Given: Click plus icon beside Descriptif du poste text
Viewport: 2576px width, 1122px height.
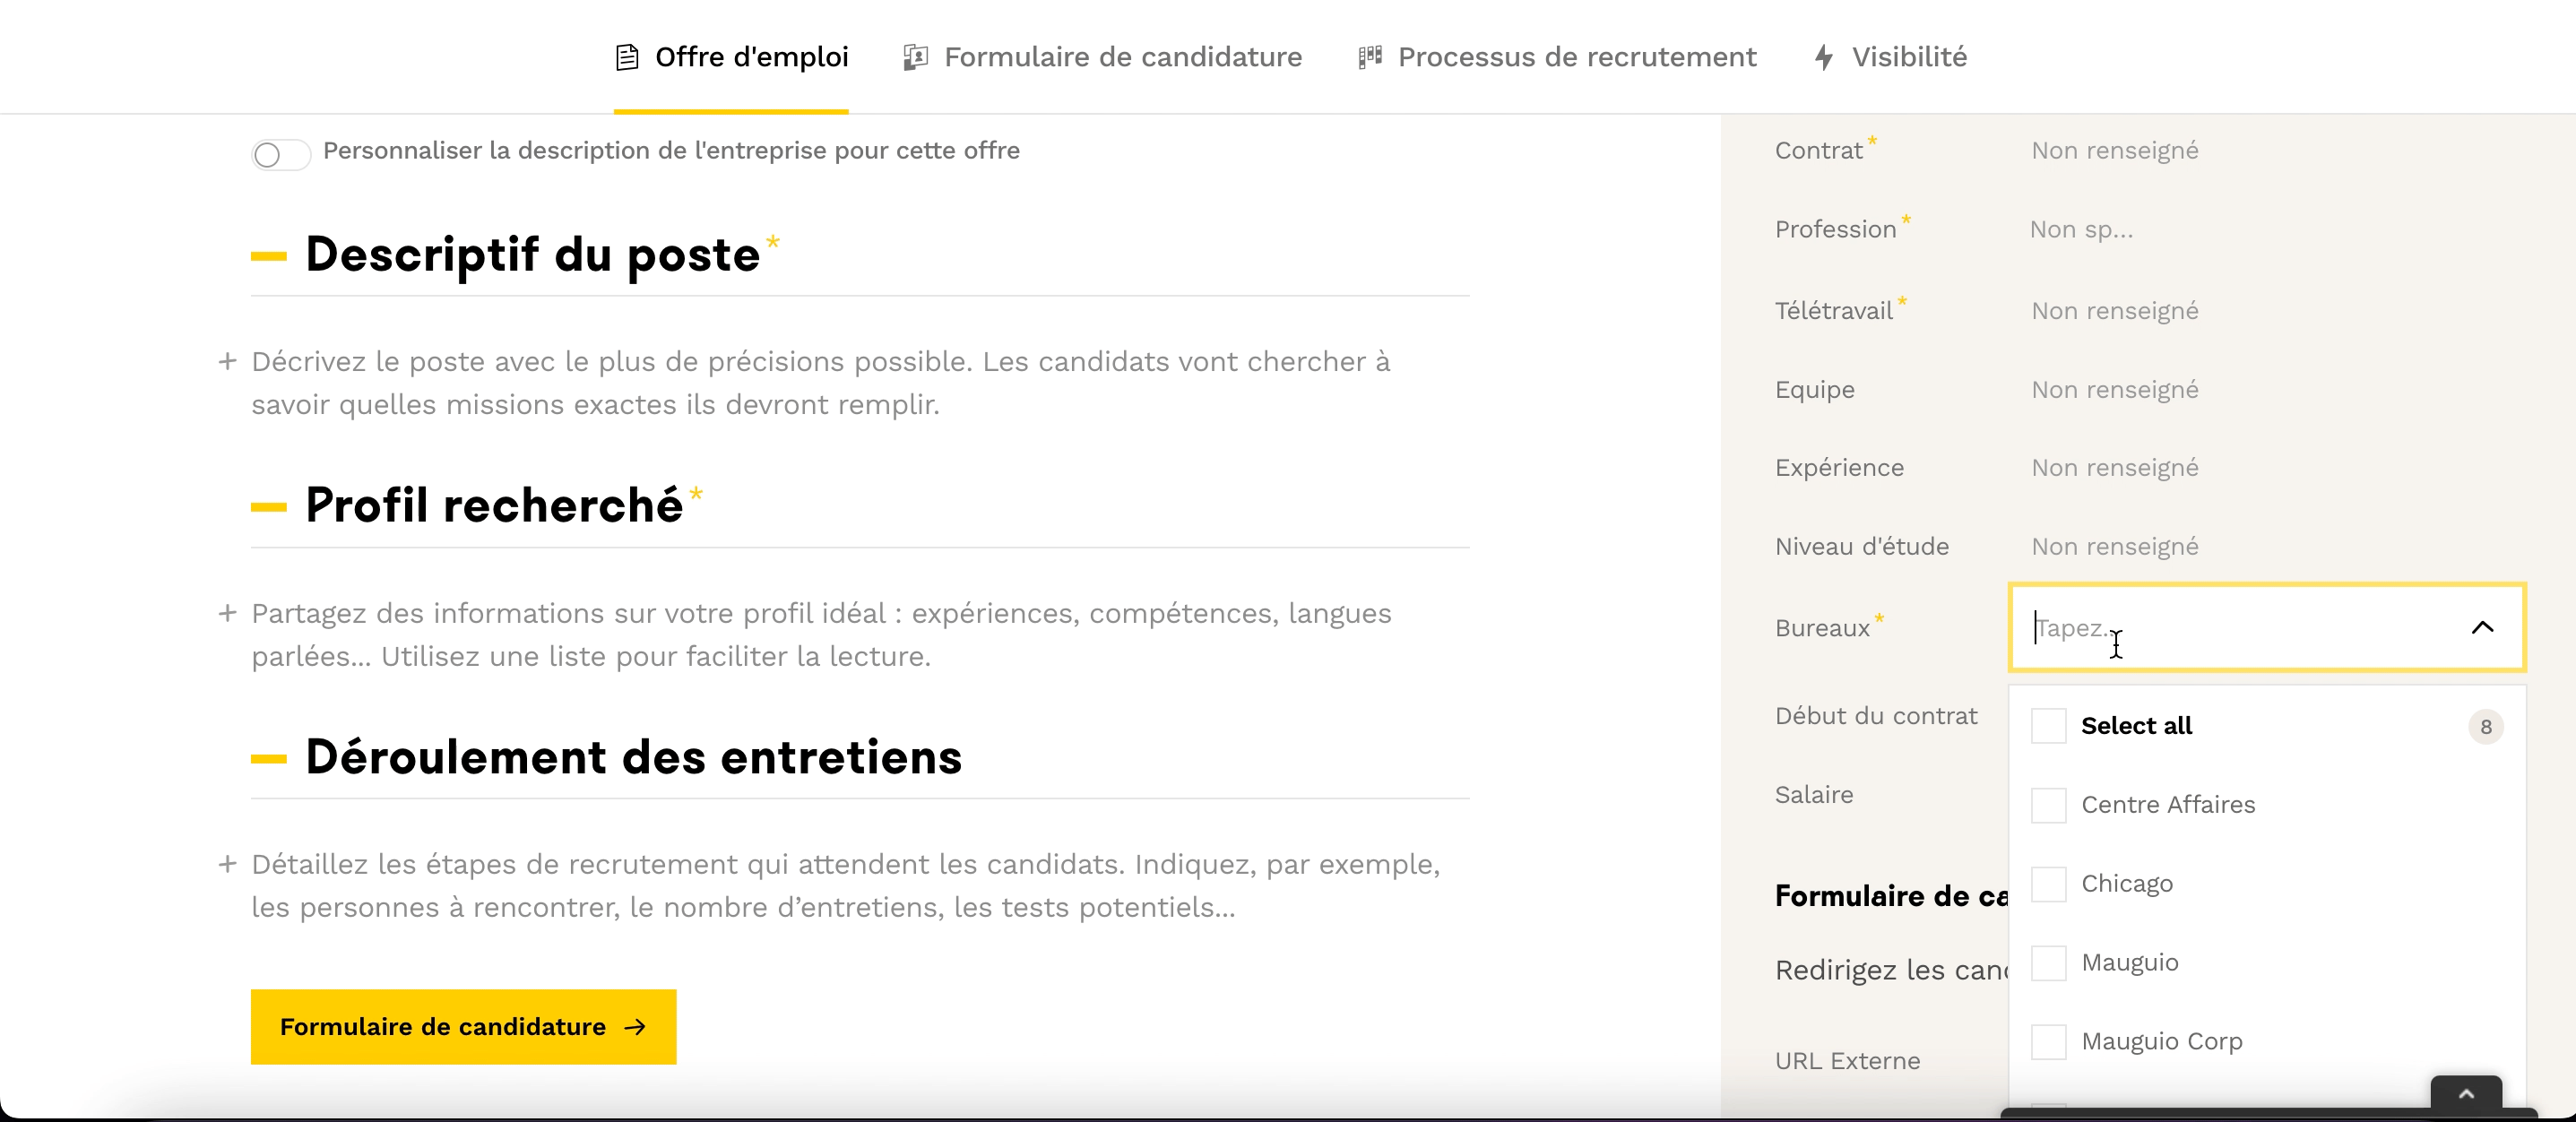Looking at the screenshot, I should click(228, 361).
